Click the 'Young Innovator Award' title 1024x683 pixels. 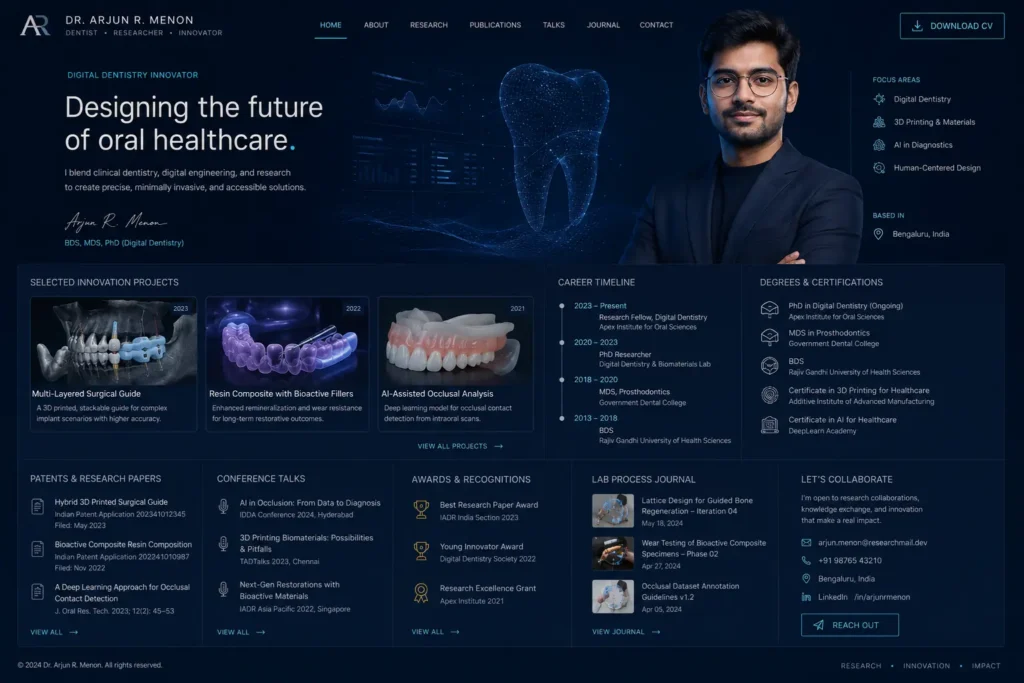(481, 547)
